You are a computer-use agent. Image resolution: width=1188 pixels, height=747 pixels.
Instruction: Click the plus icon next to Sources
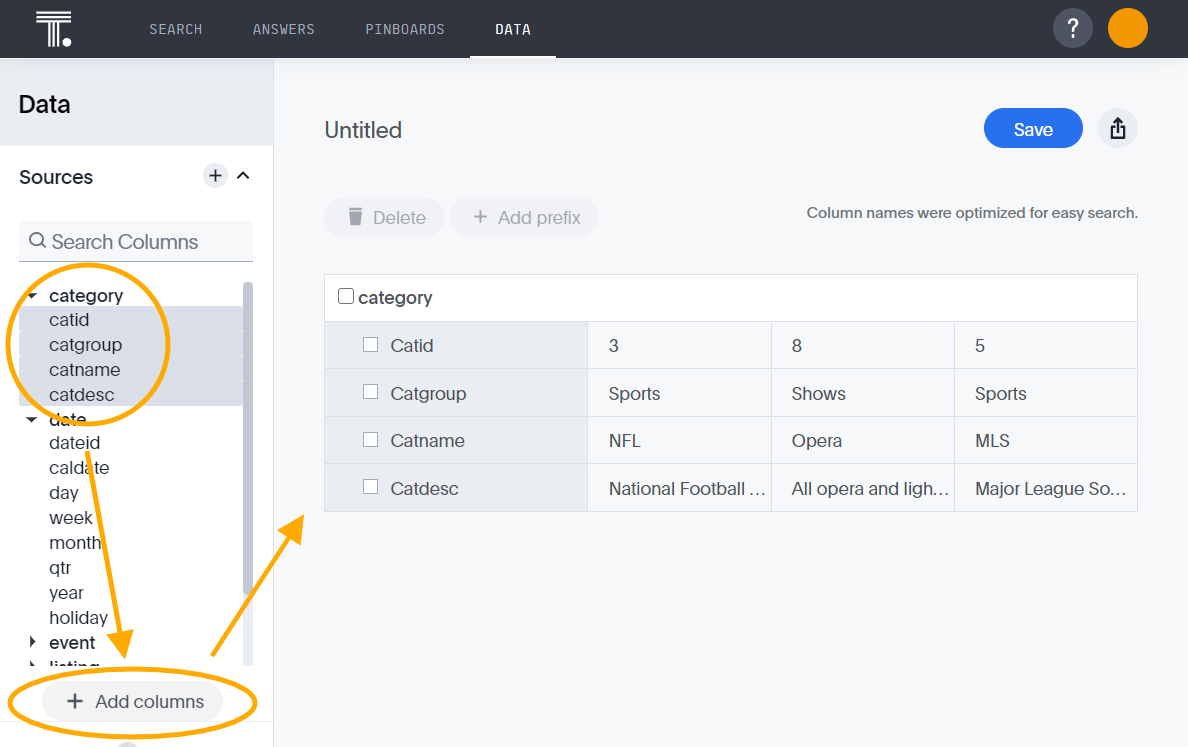tap(215, 176)
